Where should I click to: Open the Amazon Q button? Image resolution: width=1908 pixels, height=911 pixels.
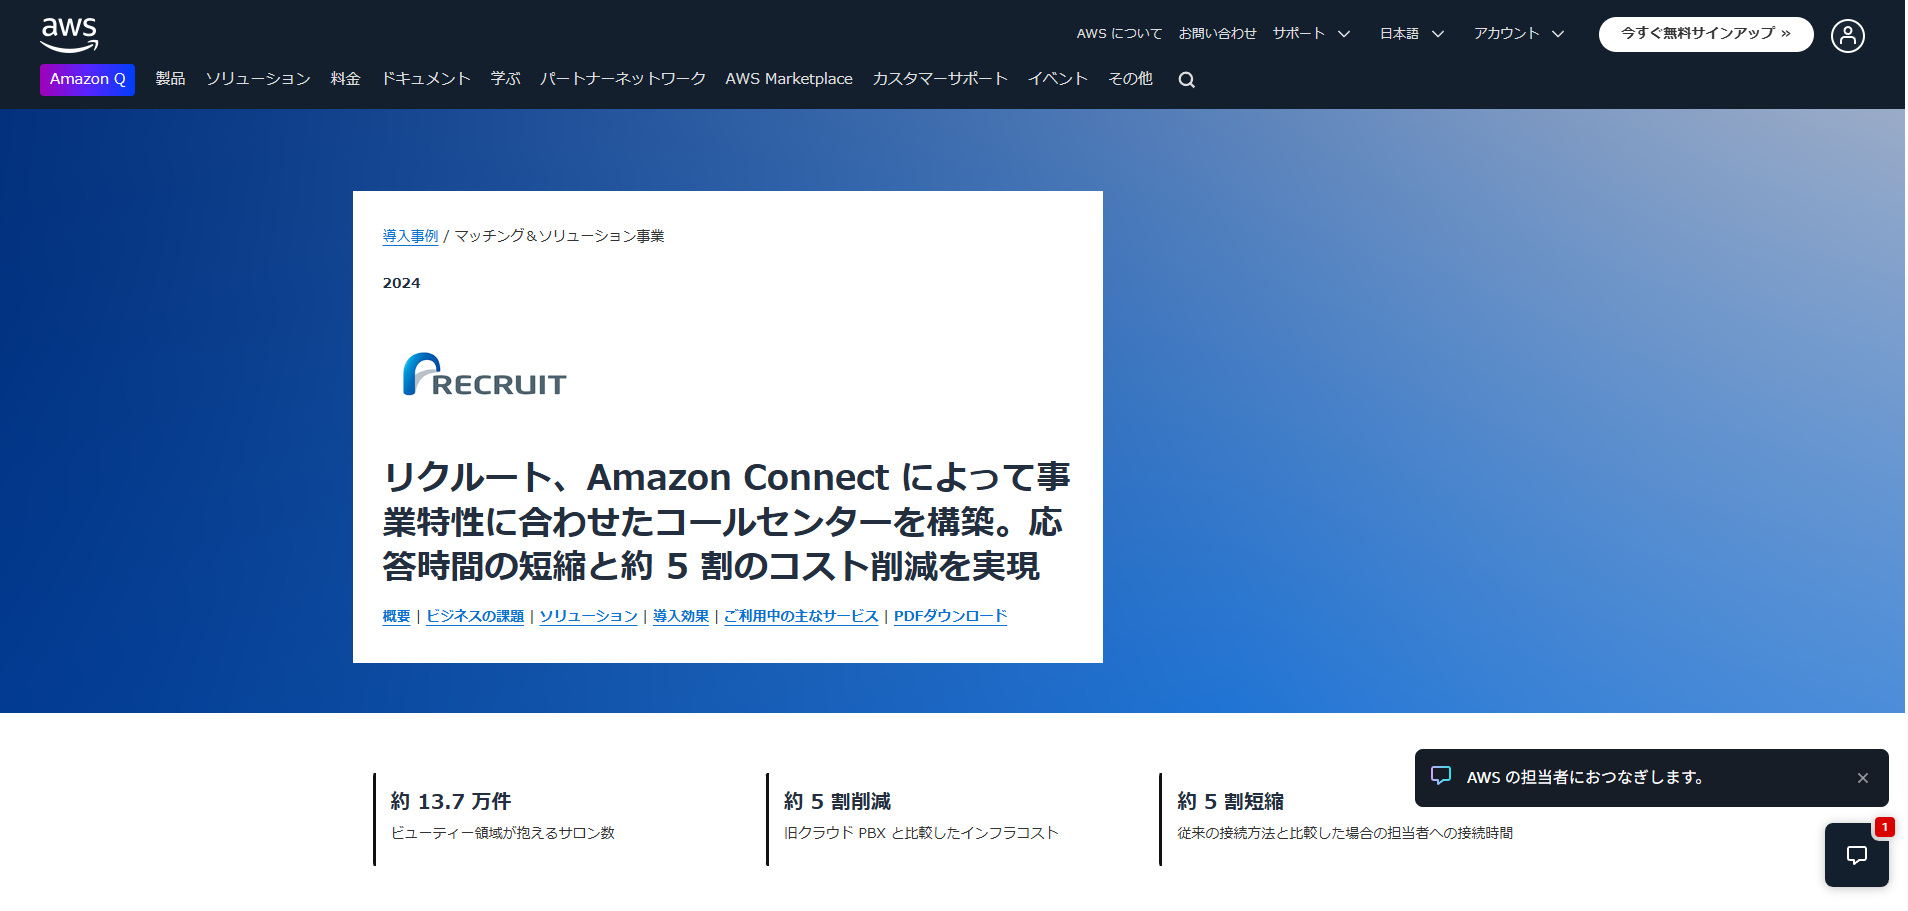coord(87,79)
